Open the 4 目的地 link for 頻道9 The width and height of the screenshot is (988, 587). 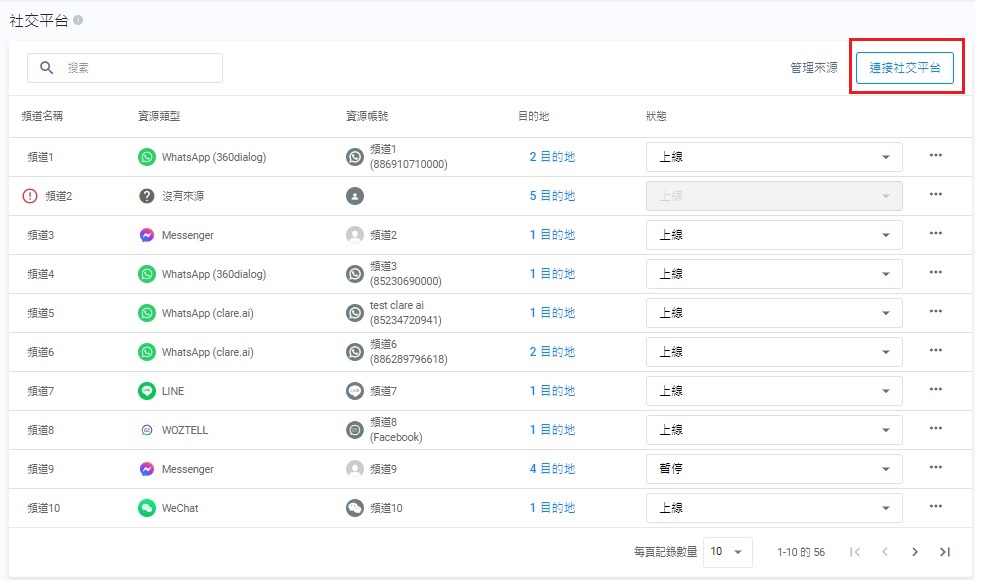(552, 469)
